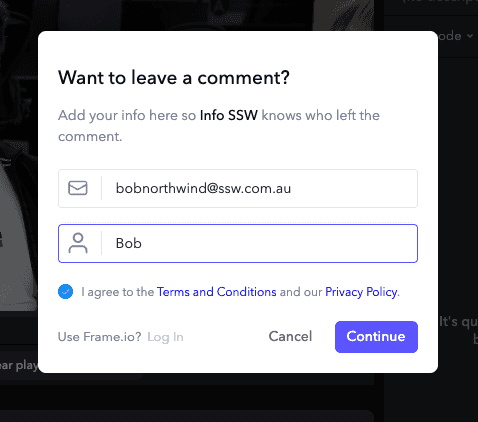This screenshot has width=478, height=422.
Task: Click the person icon in the name field
Action: [78, 243]
